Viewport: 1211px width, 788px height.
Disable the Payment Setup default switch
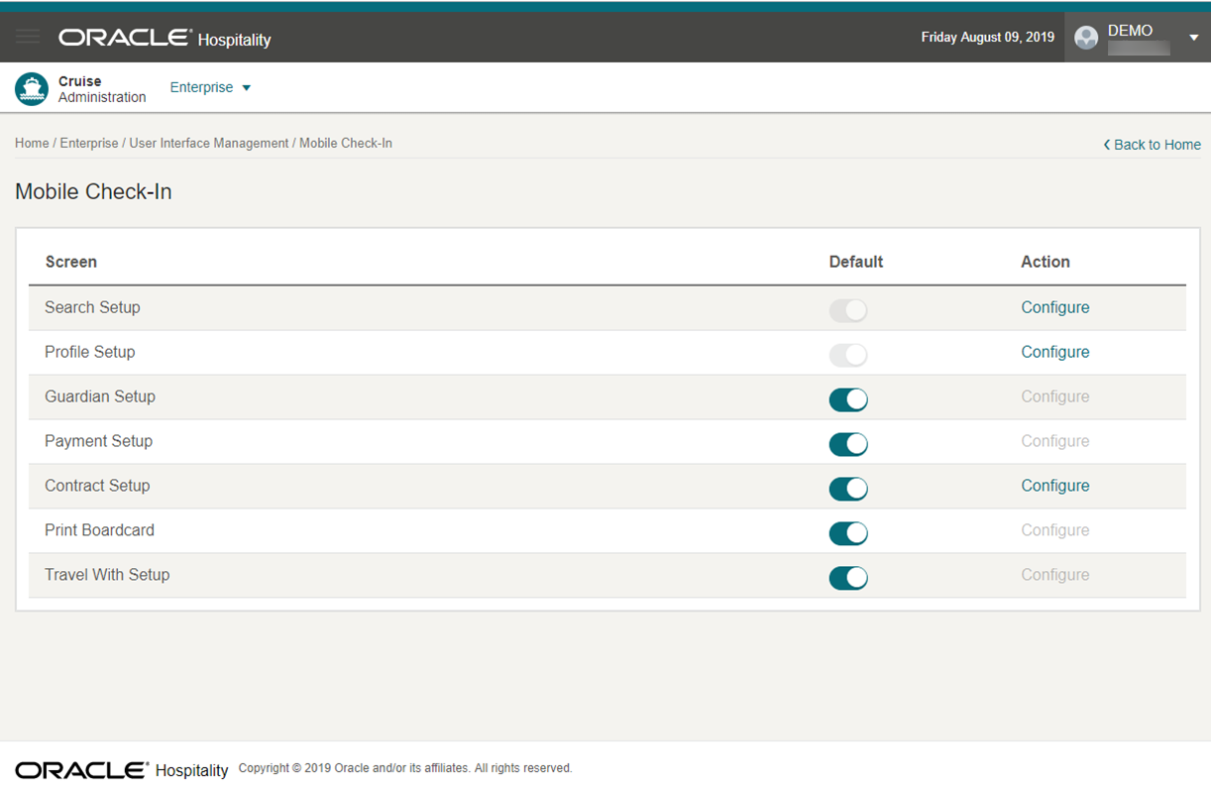(x=848, y=443)
